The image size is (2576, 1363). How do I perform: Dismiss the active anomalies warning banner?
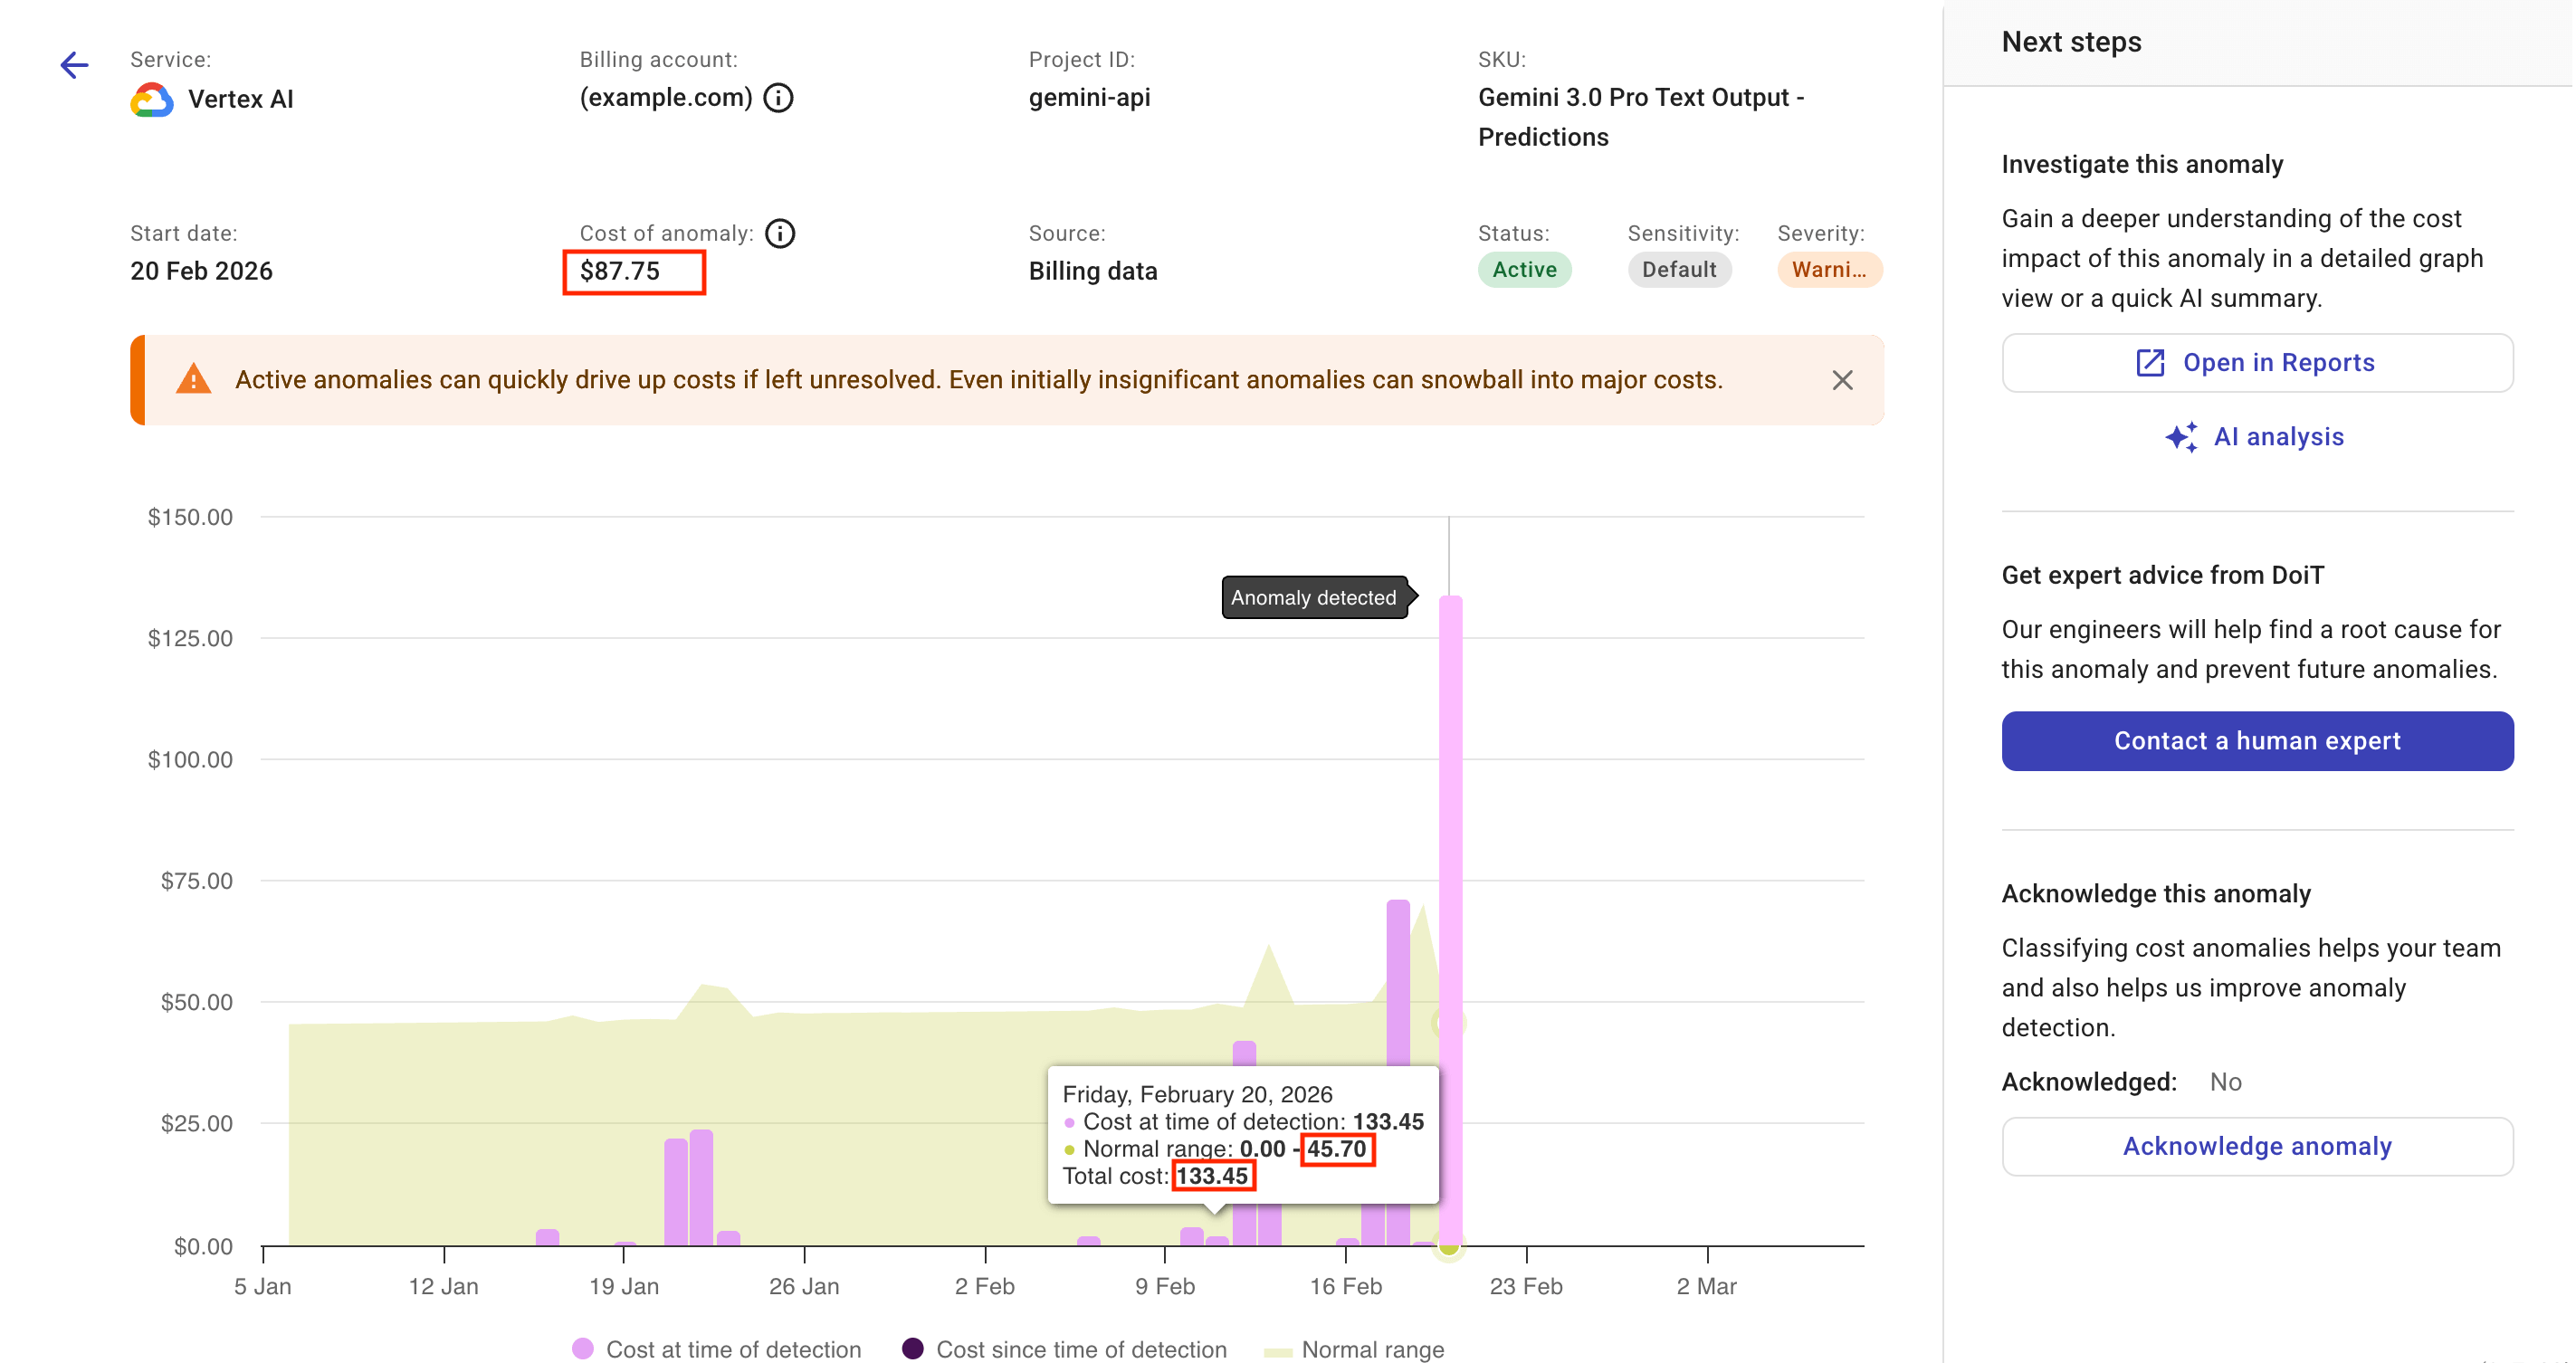click(x=1842, y=380)
